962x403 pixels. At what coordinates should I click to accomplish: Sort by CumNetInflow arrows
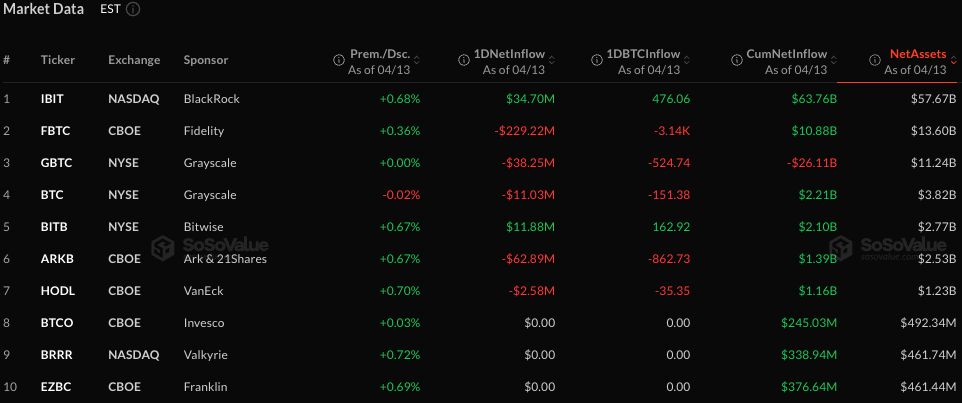coord(834,60)
